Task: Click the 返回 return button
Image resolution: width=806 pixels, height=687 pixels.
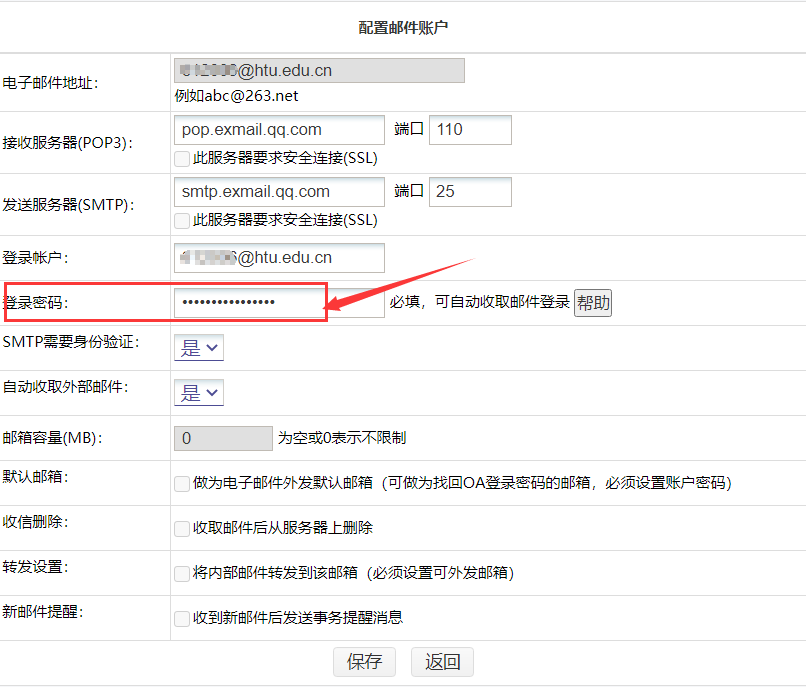Action: [442, 662]
